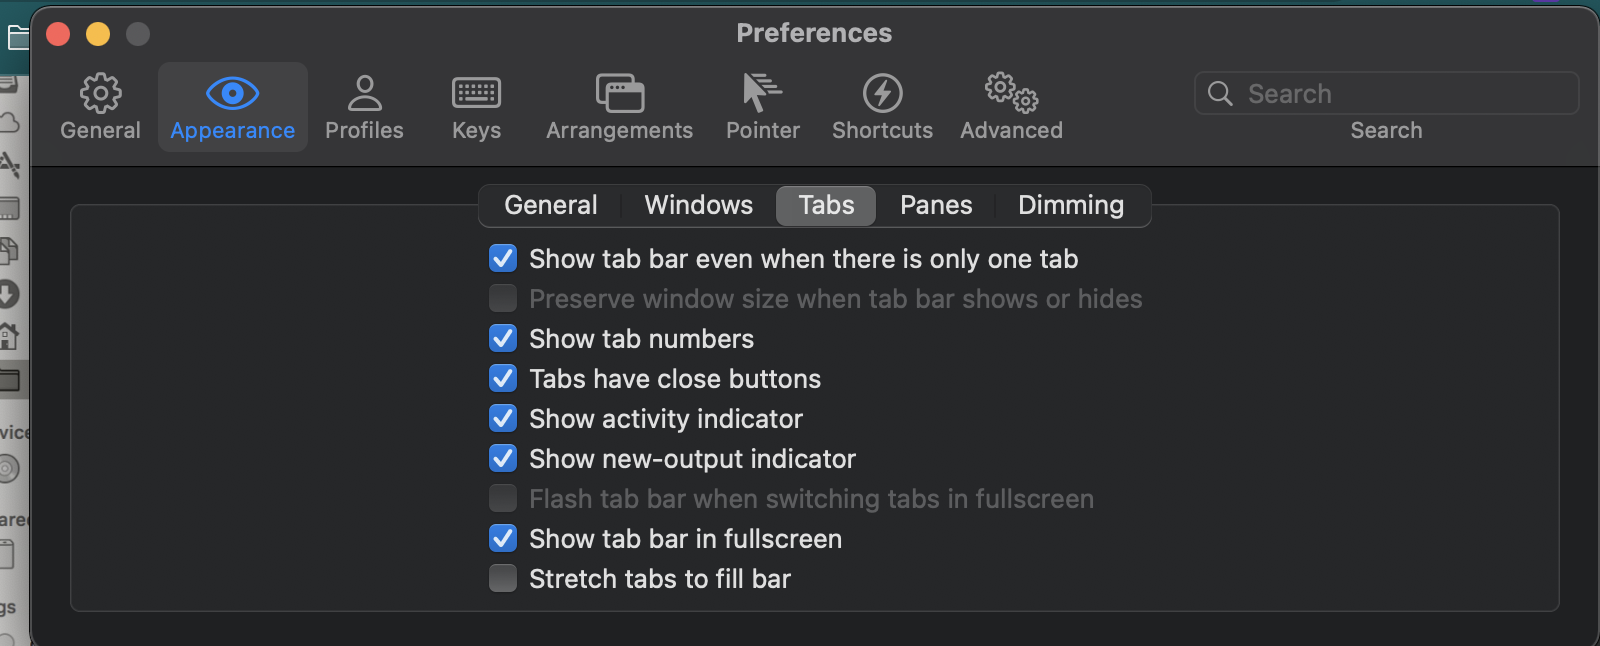Open the Panes settings tab
The image size is (1600, 646).
tap(935, 205)
